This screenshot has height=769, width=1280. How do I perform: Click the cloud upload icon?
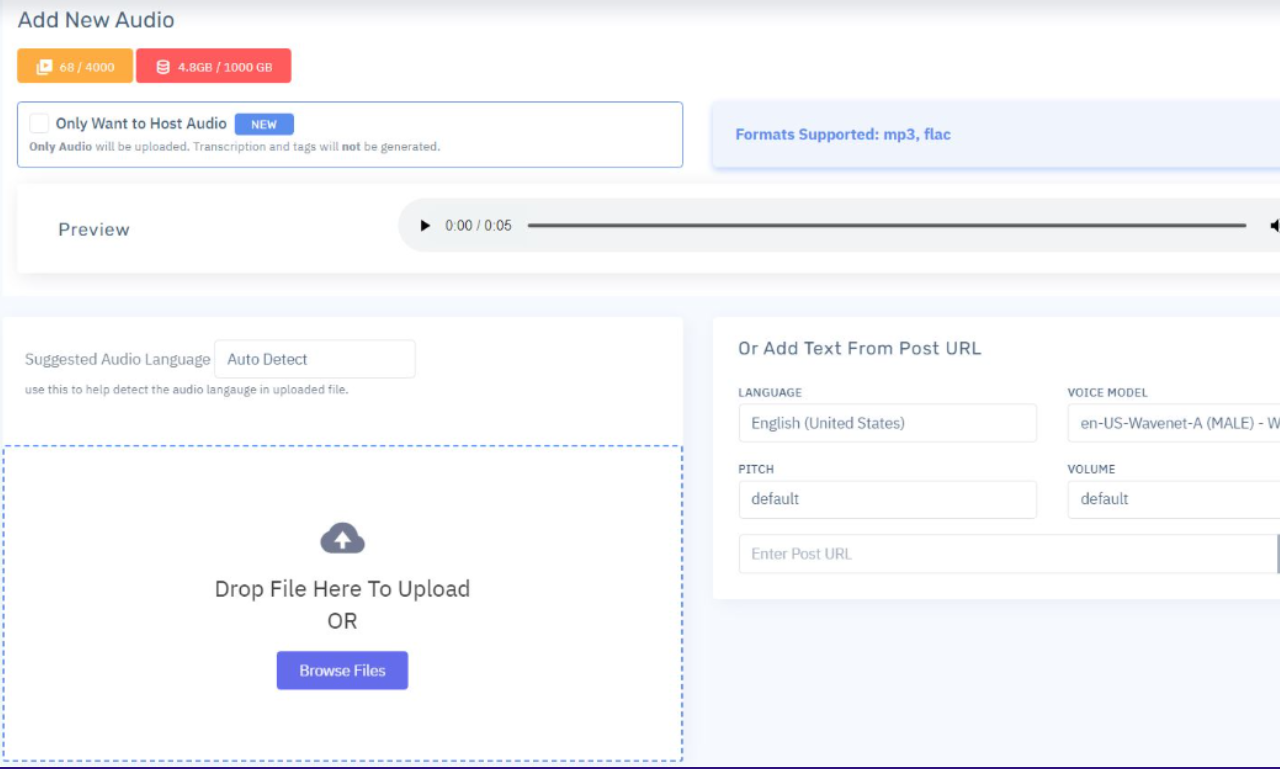click(x=342, y=538)
